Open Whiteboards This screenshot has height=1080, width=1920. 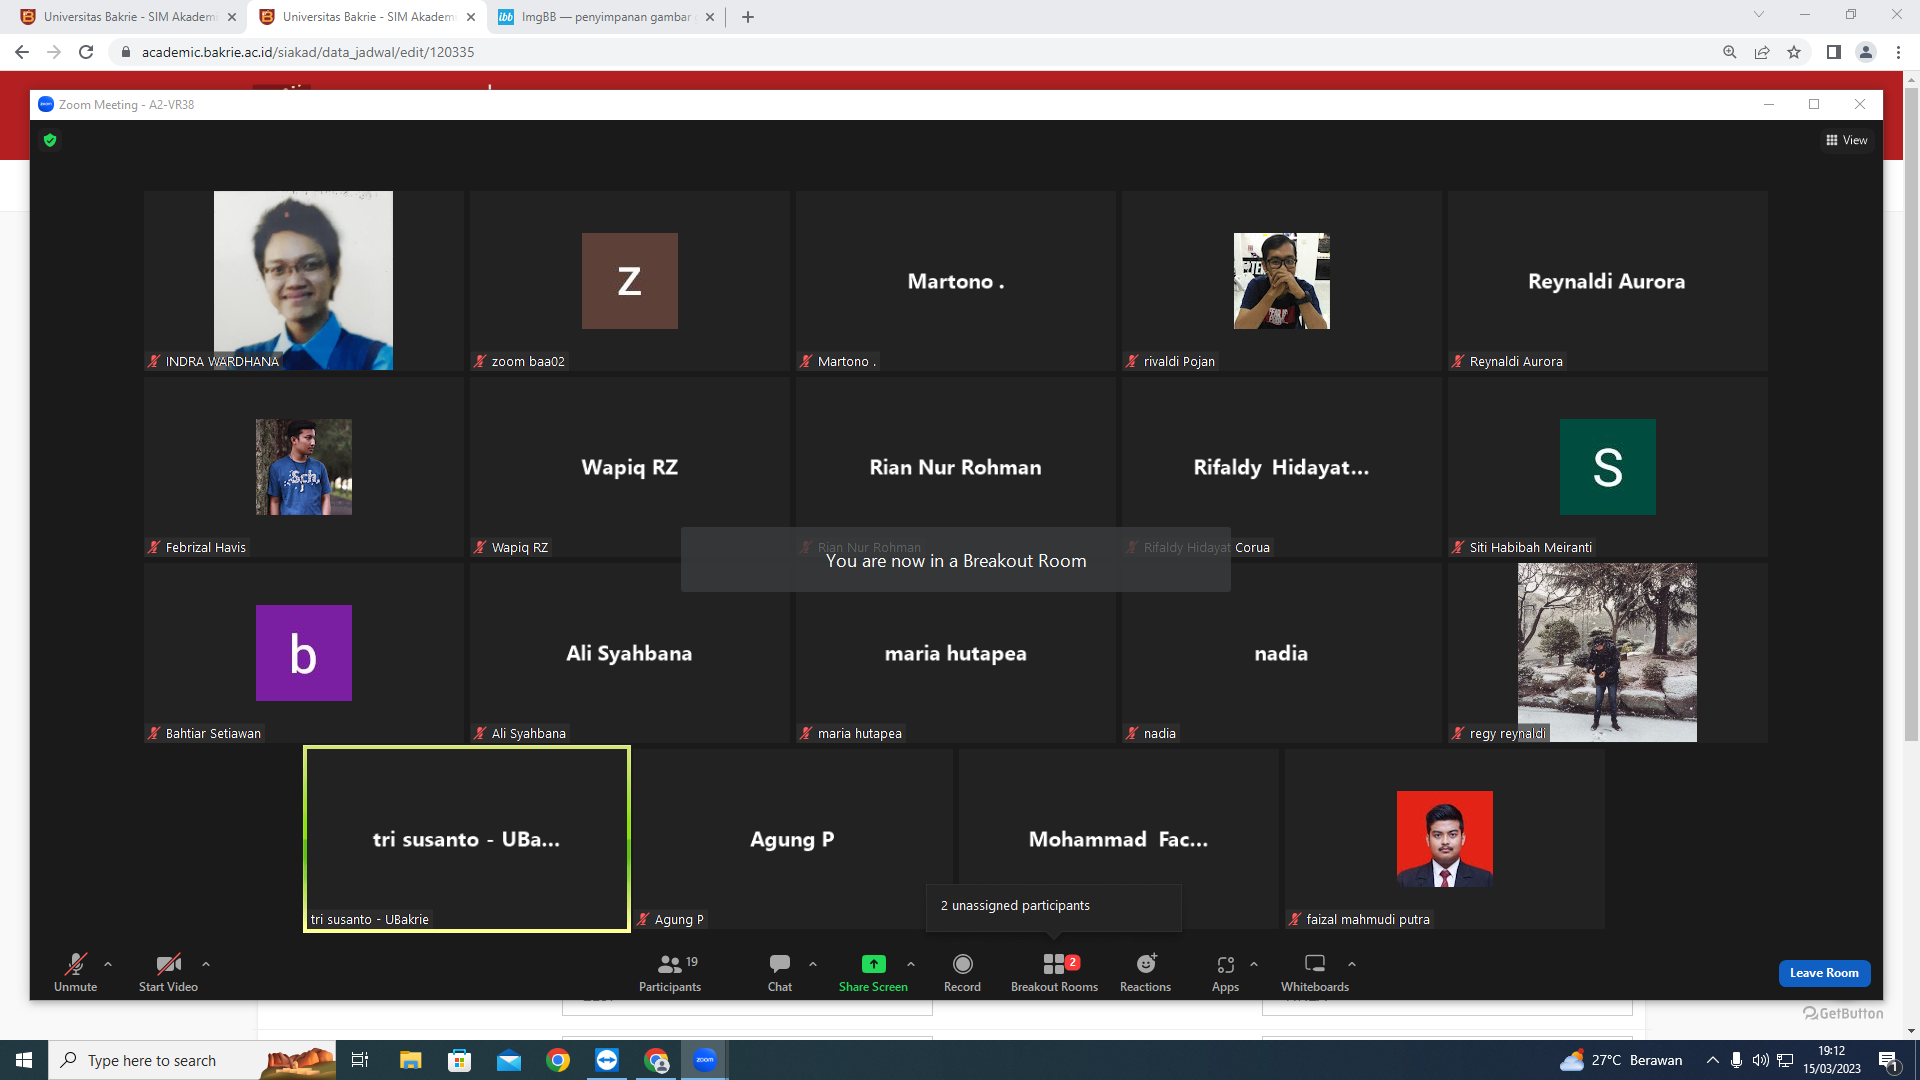pyautogui.click(x=1315, y=972)
